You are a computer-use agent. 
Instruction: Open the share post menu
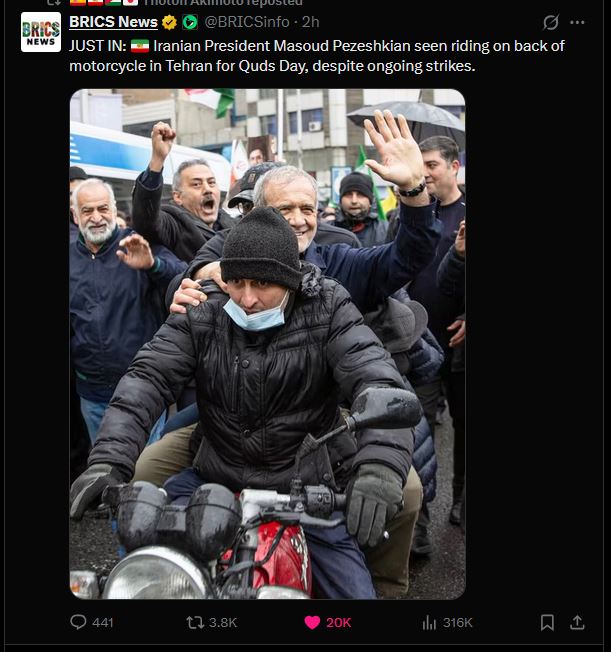click(x=577, y=622)
